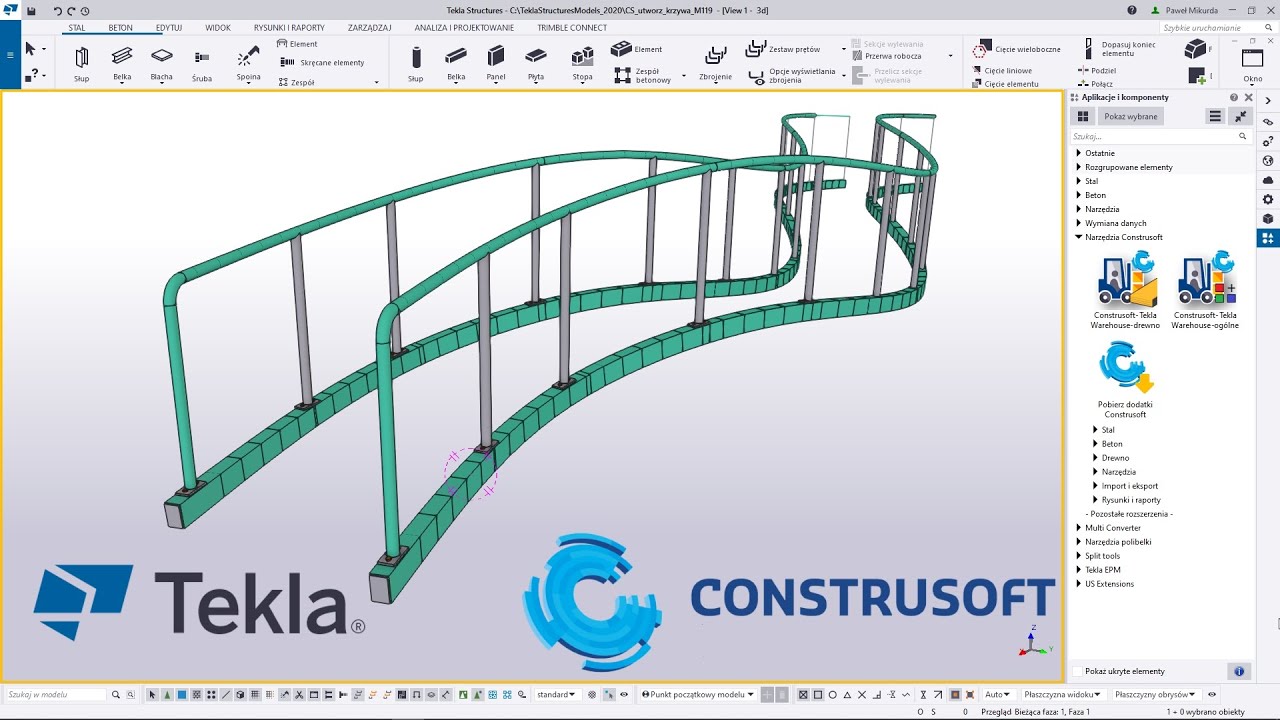Click the steel Słup column tool
This screenshot has width=1280, height=720.
(x=81, y=64)
